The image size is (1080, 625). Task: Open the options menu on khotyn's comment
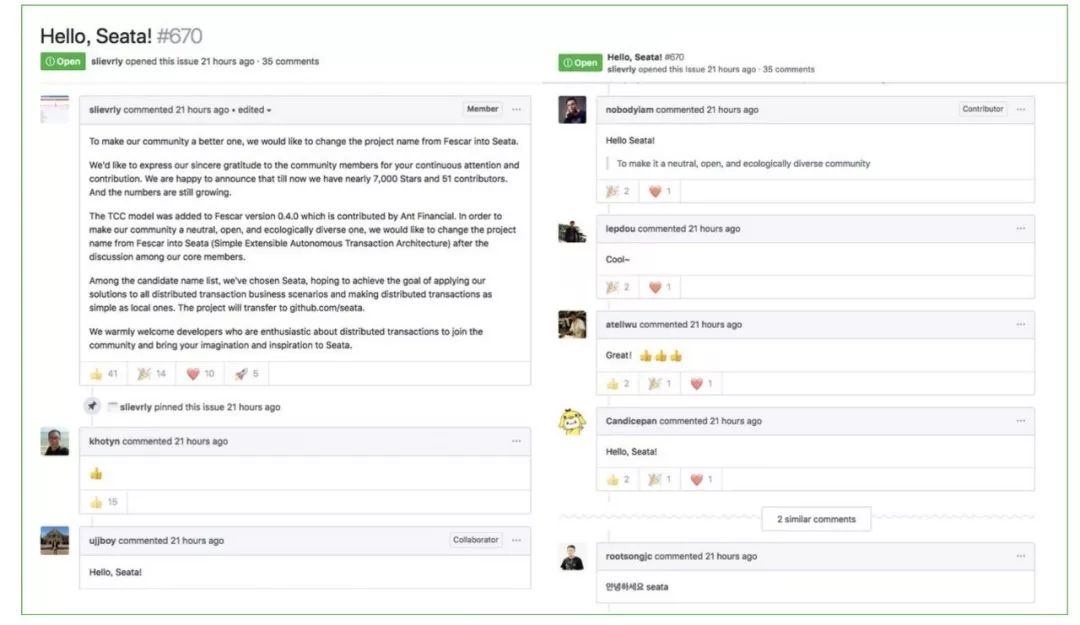(517, 441)
